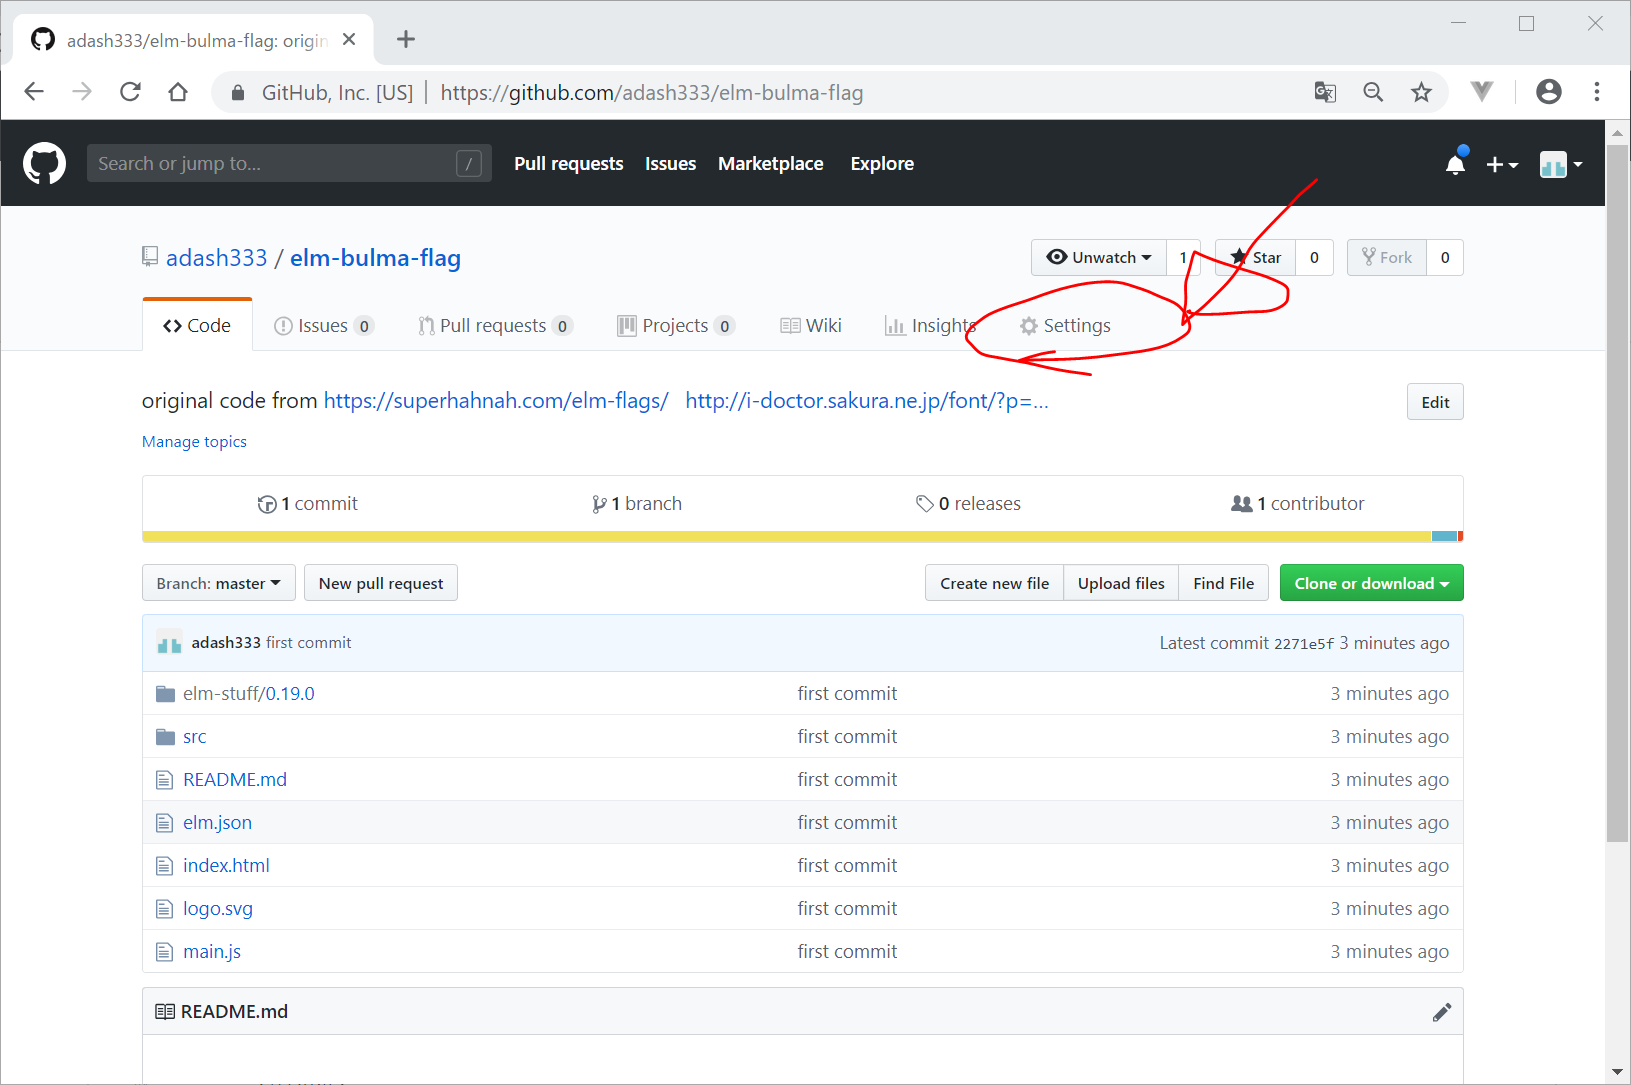1631x1085 pixels.
Task: Click the browser forward arrow
Action: pyautogui.click(x=82, y=92)
